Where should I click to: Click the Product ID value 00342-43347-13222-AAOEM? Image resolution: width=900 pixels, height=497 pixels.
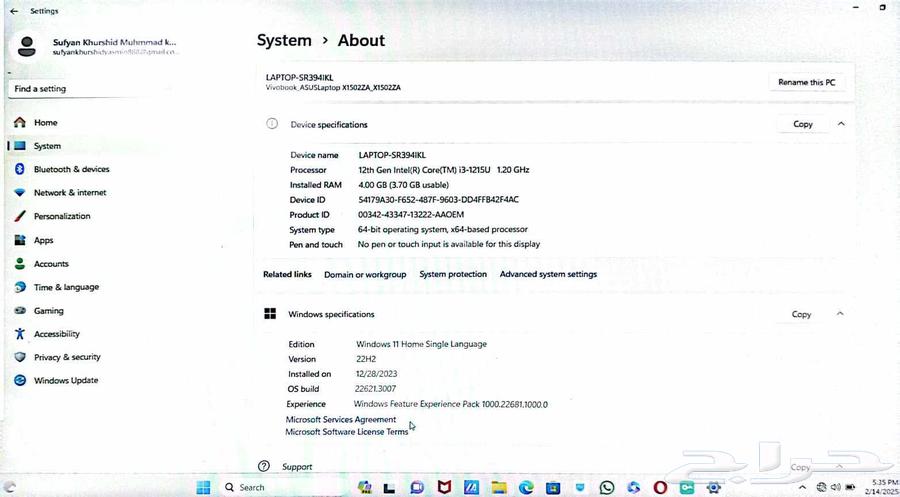tap(410, 215)
